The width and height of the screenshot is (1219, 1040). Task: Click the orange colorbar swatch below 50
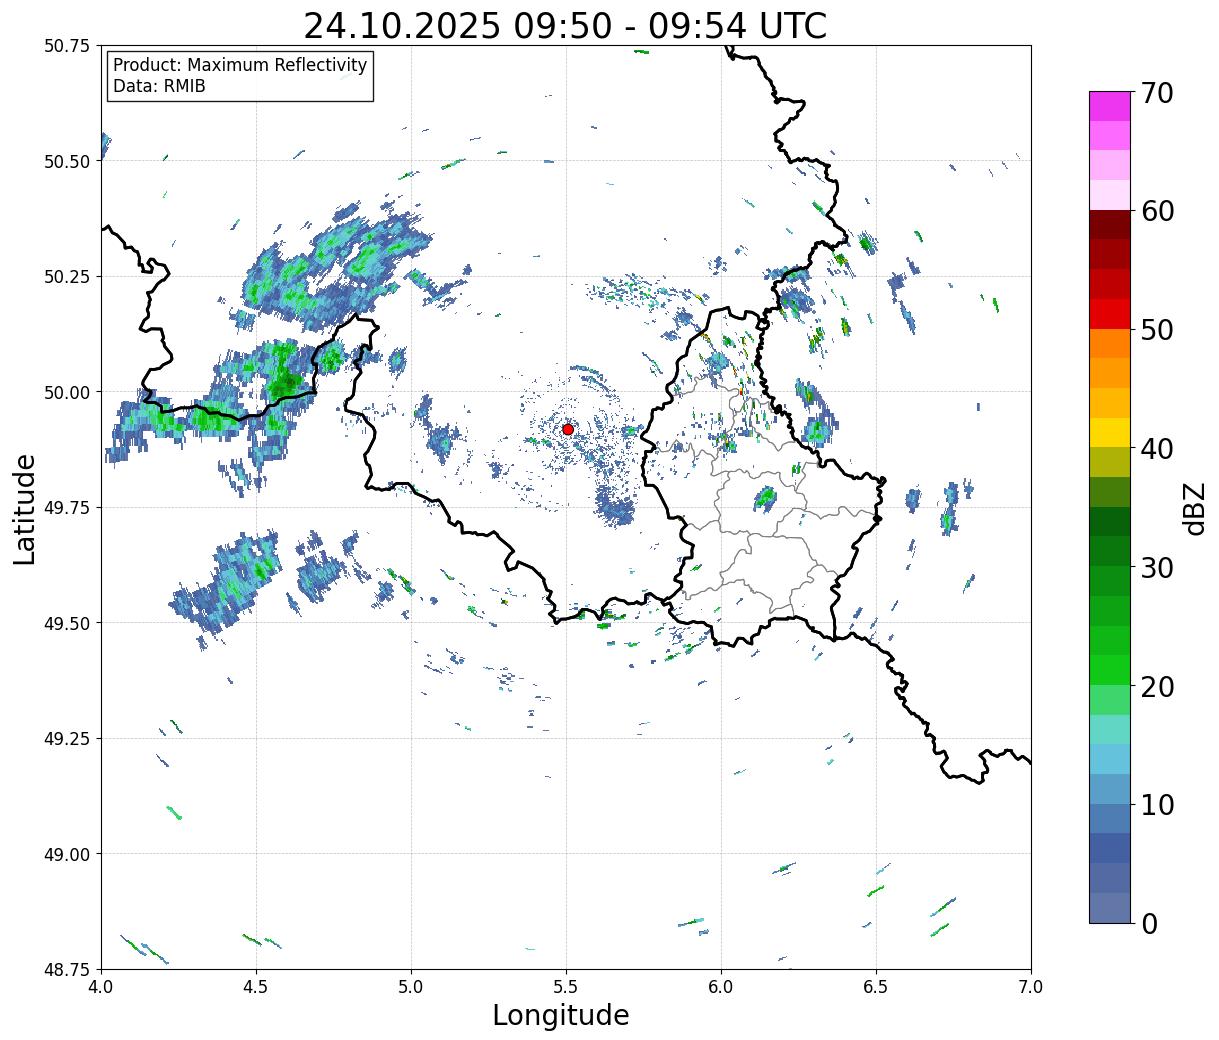(x=1110, y=343)
